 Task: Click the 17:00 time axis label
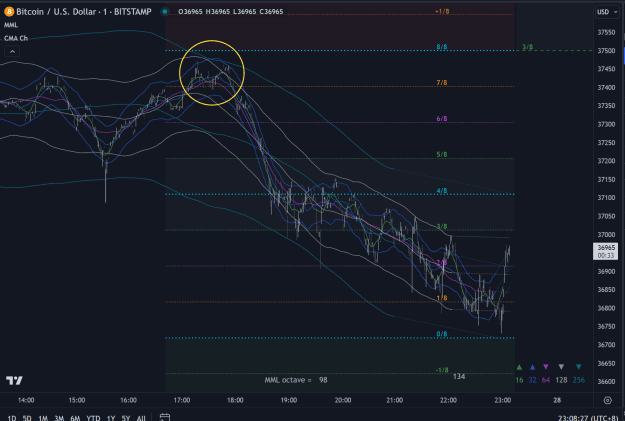point(182,400)
